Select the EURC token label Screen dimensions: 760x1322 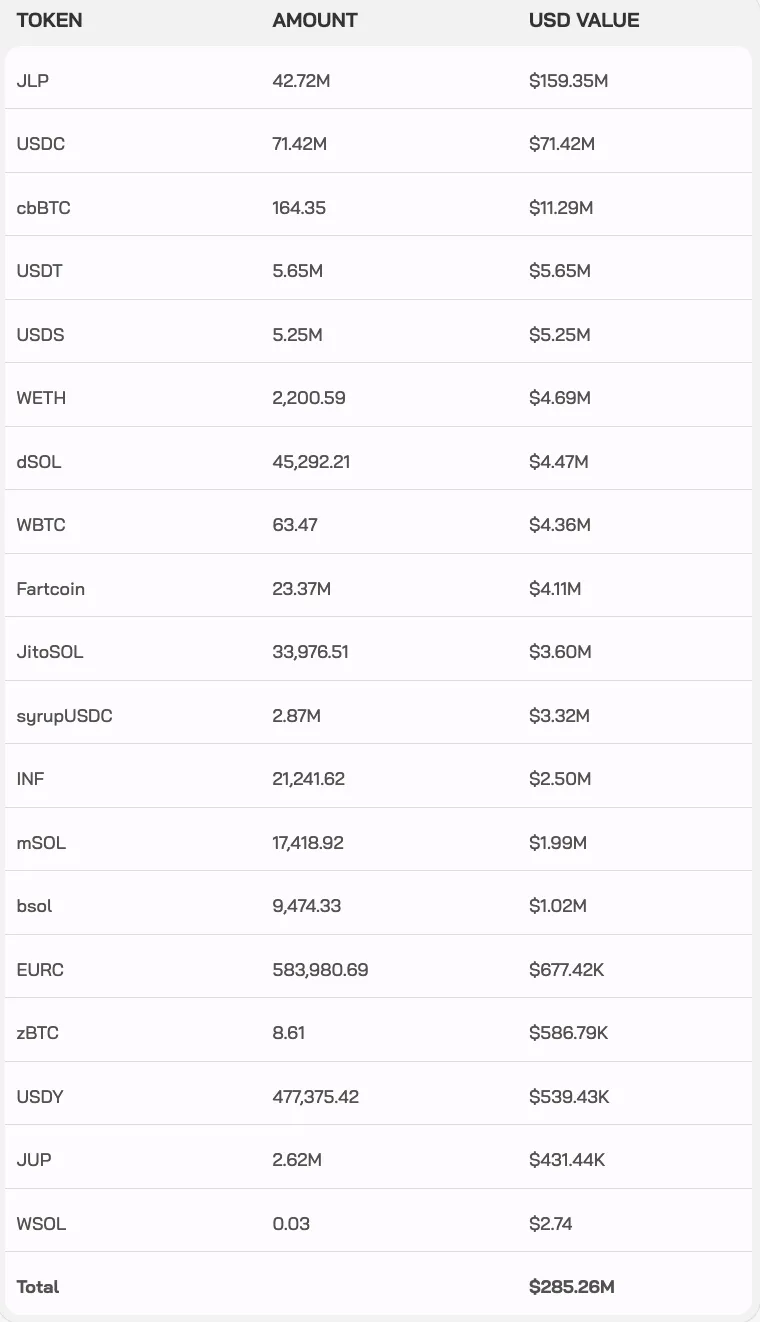pos(40,969)
